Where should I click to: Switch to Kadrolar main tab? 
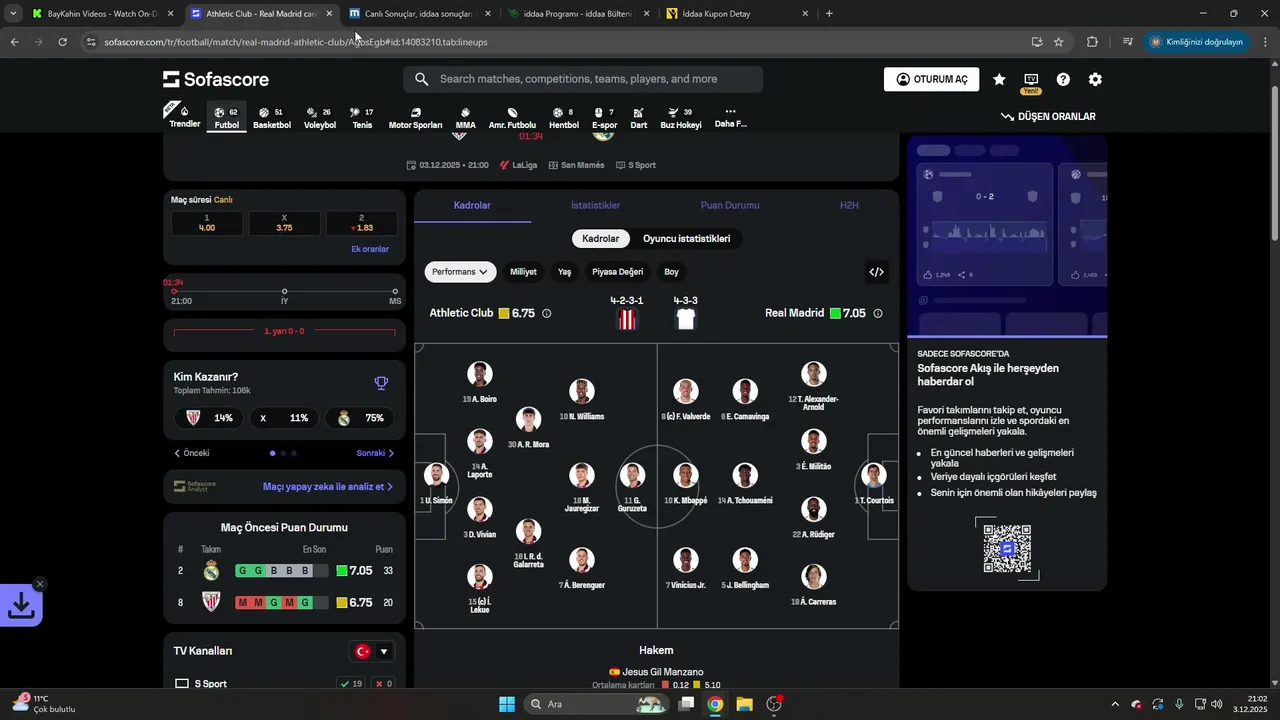click(x=472, y=205)
